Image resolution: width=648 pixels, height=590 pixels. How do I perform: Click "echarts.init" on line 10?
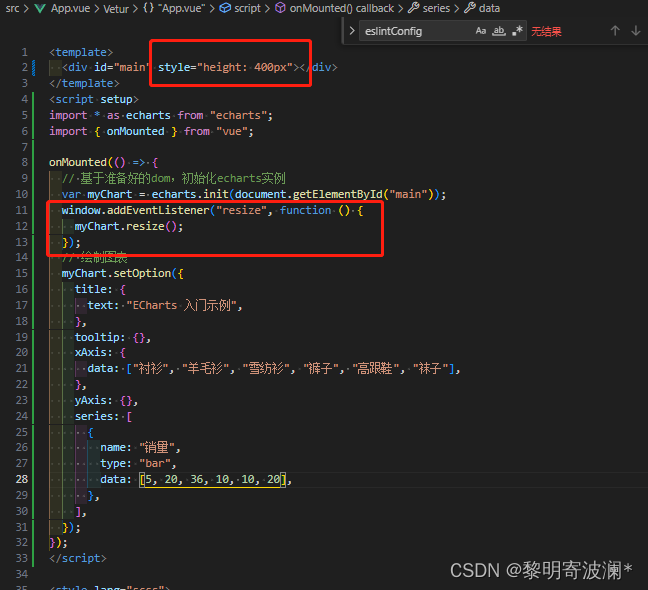pyautogui.click(x=190, y=194)
